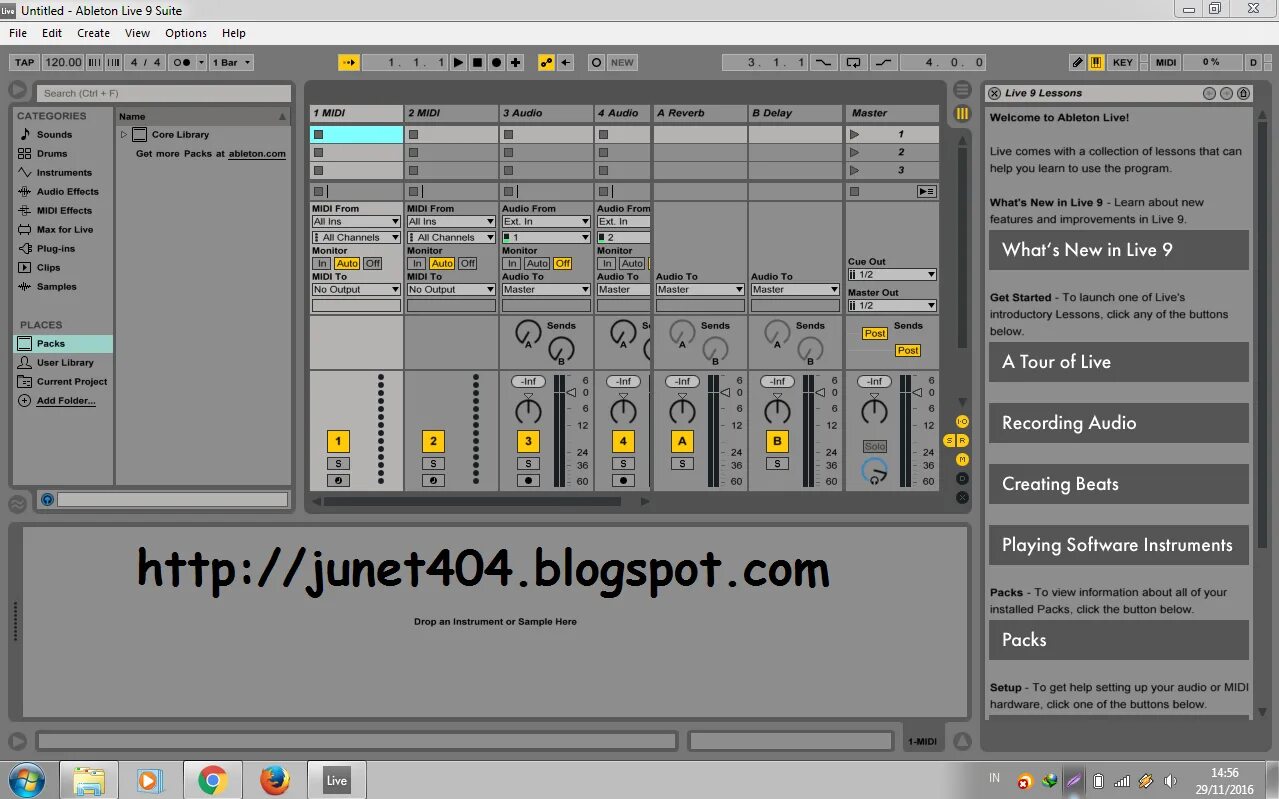Screen dimensions: 1279x799
Task: Toggle the Punch-Out switch
Action: tap(883, 62)
